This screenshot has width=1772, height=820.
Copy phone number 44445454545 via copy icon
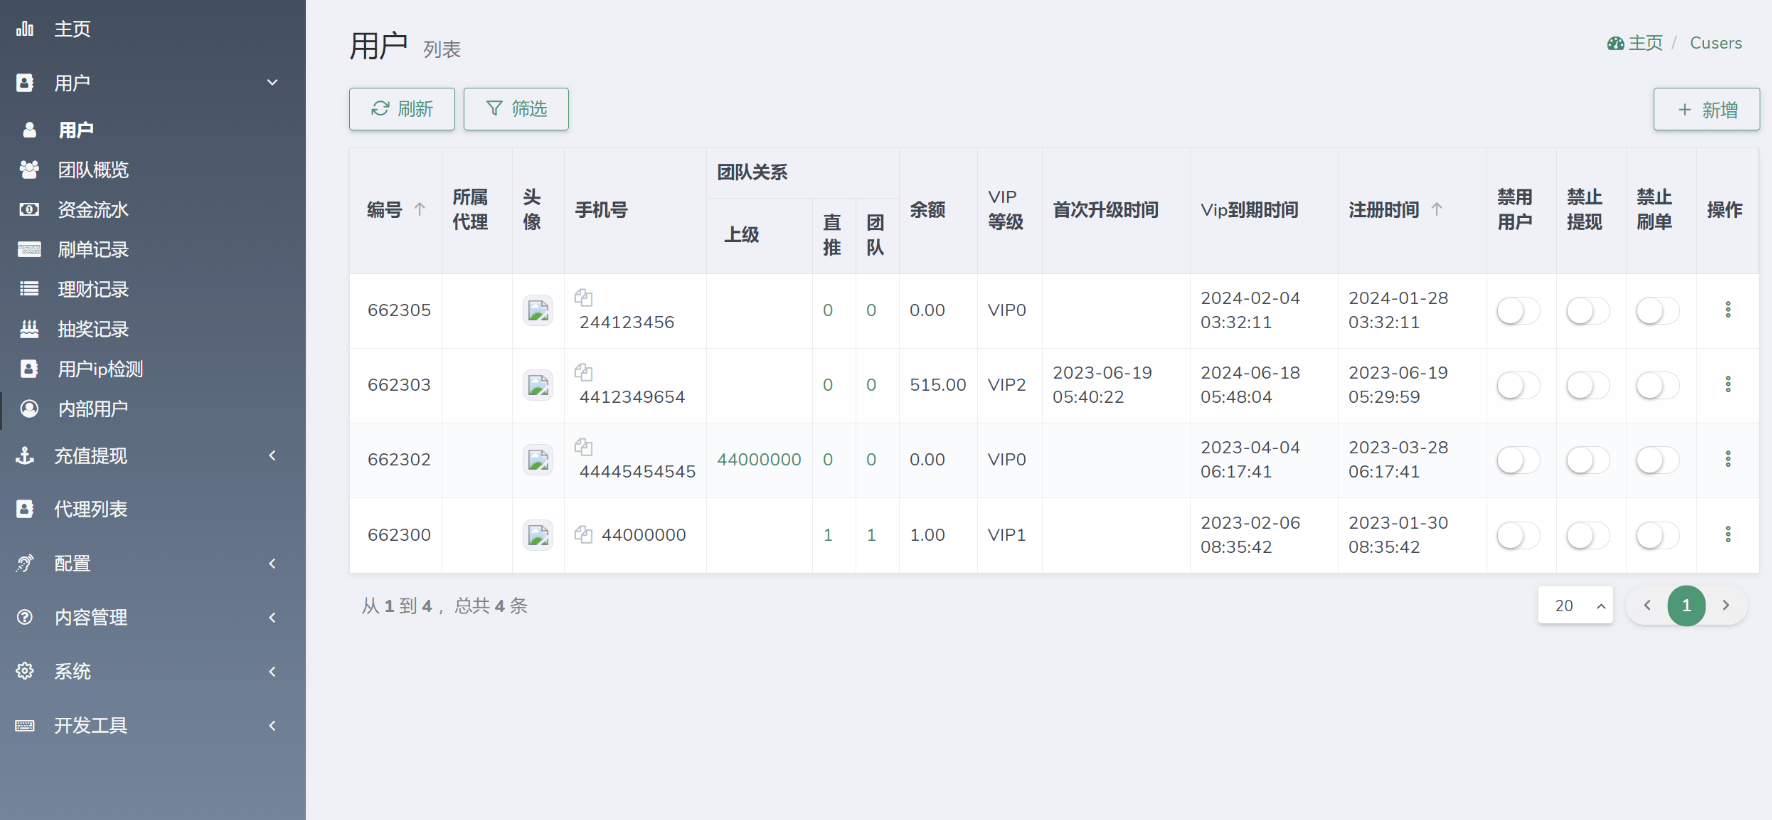(584, 446)
